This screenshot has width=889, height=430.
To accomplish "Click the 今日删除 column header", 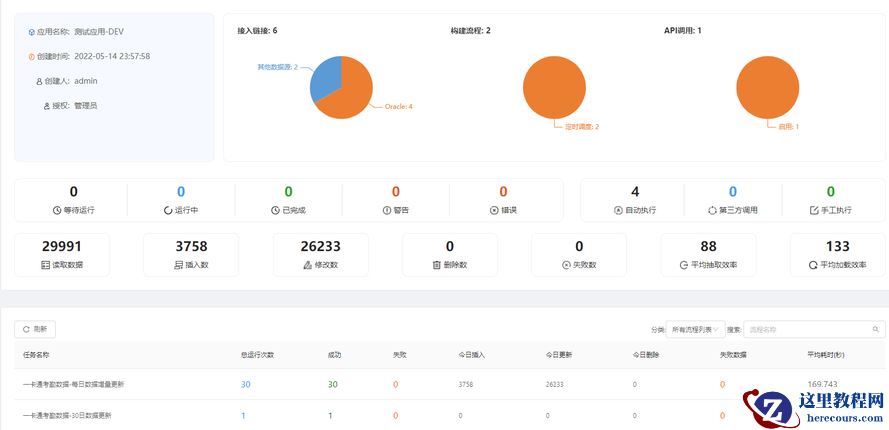I will (x=646, y=355).
